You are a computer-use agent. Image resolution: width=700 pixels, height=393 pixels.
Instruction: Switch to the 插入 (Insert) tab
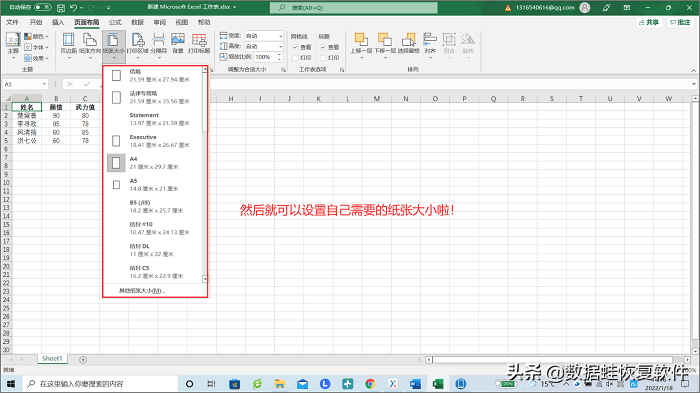coord(58,22)
